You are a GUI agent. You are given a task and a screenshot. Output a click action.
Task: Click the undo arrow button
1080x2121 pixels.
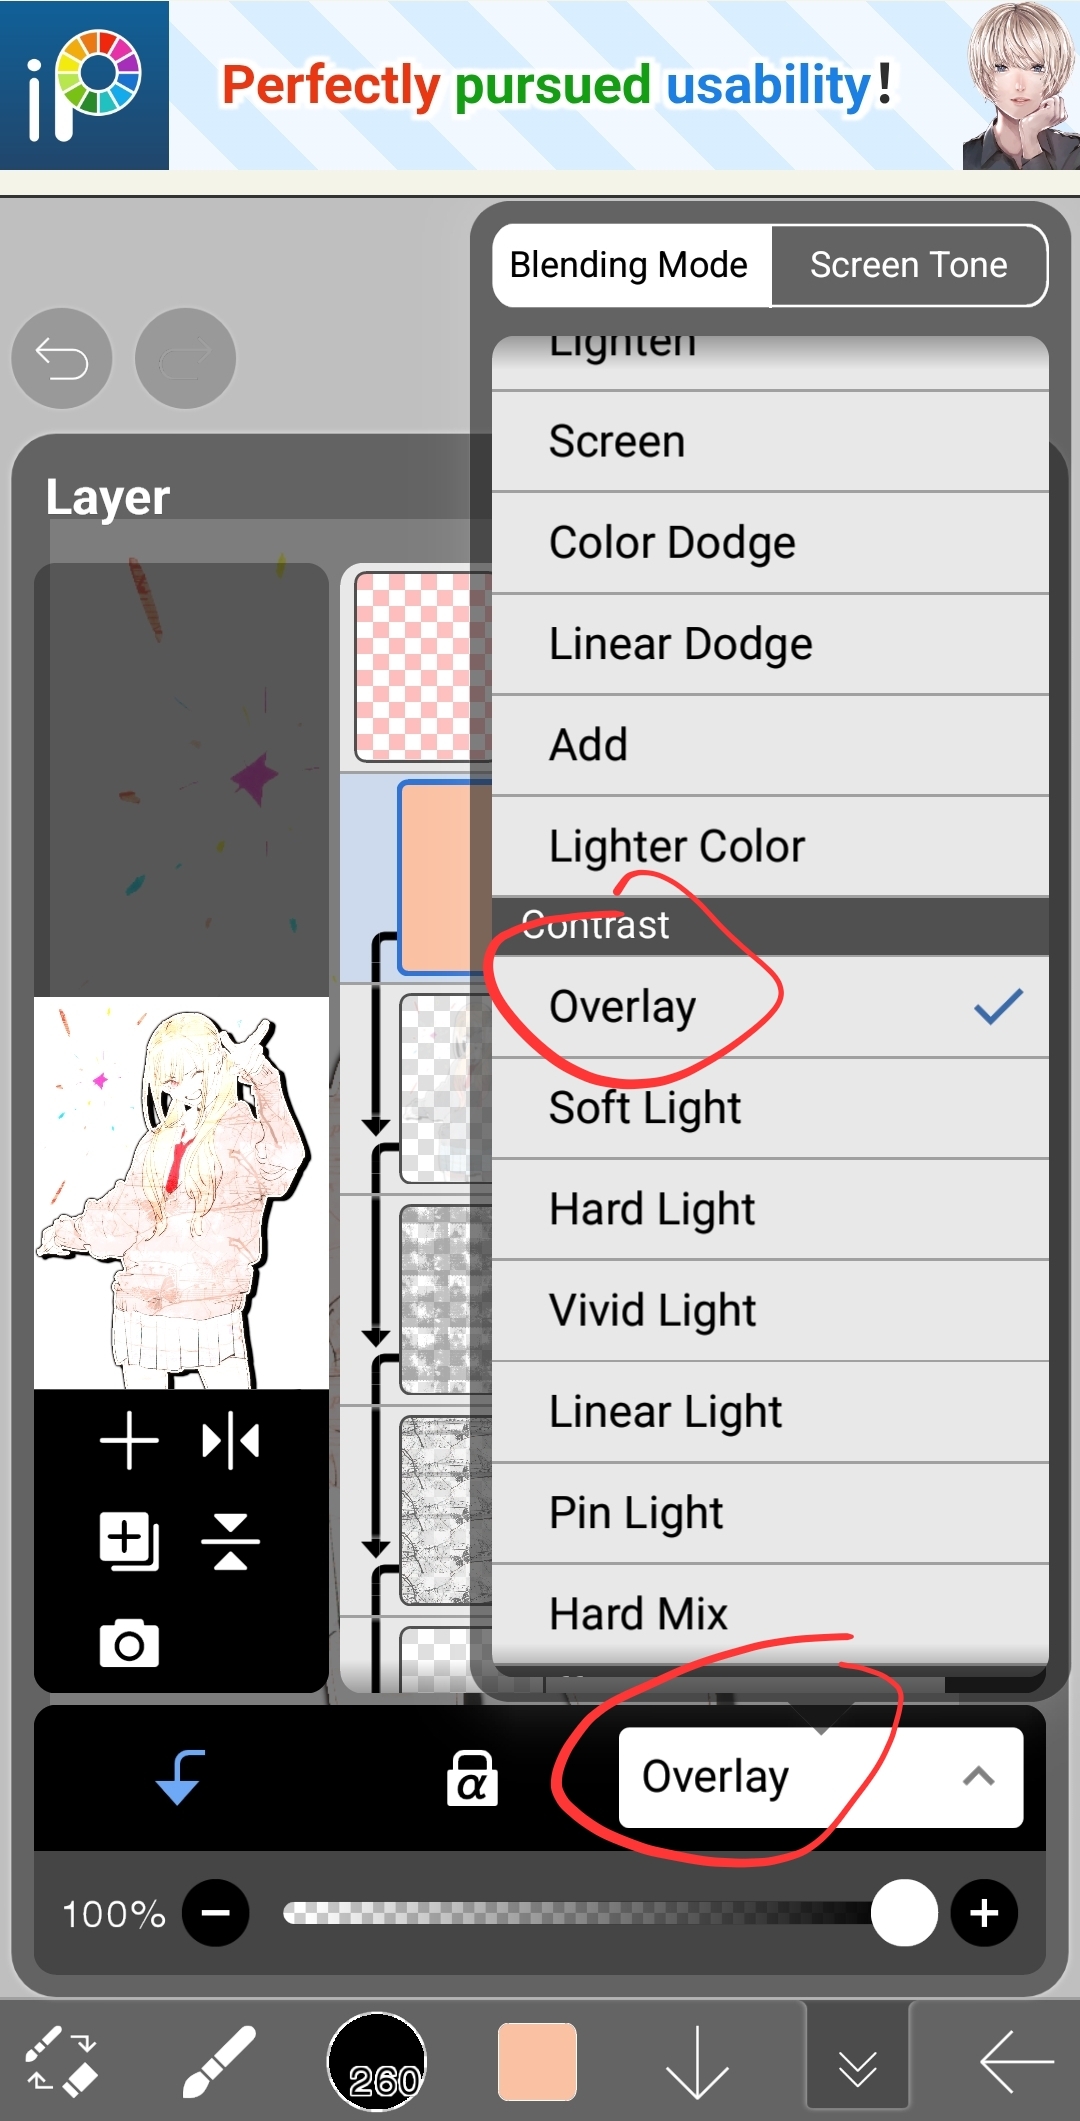tap(61, 358)
